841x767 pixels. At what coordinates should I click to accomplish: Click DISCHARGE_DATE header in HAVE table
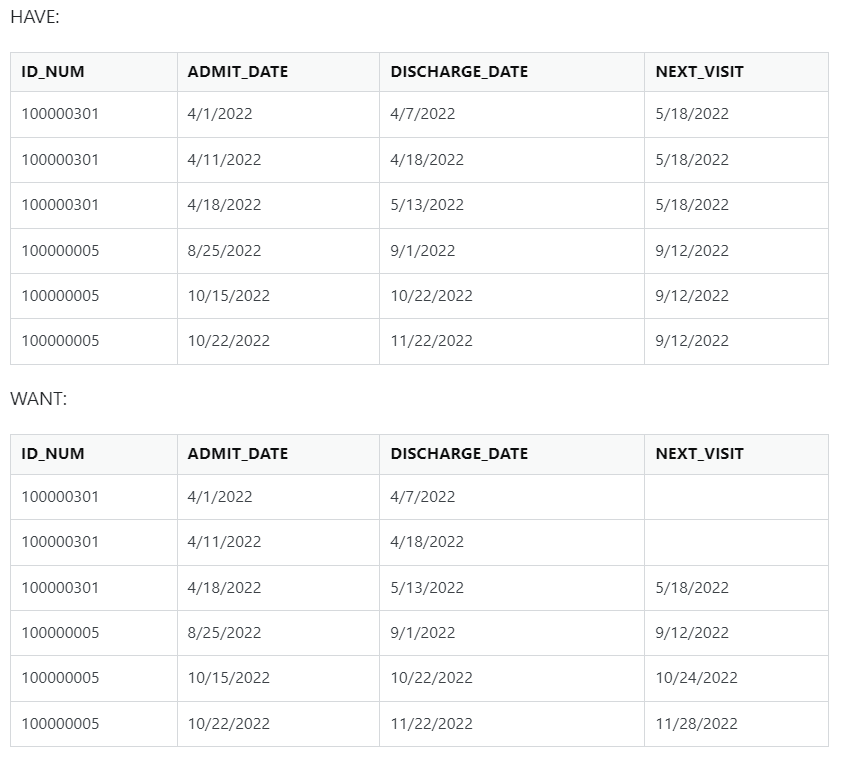[459, 72]
